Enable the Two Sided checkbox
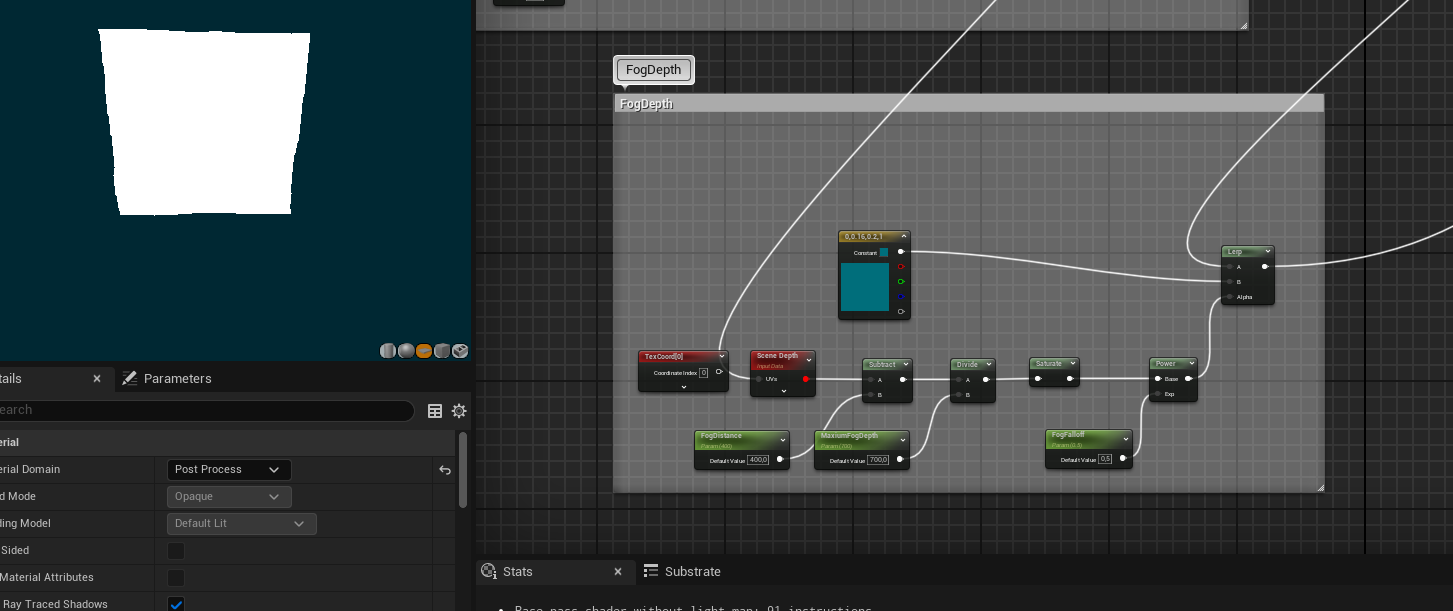The width and height of the screenshot is (1453, 611). (x=176, y=551)
